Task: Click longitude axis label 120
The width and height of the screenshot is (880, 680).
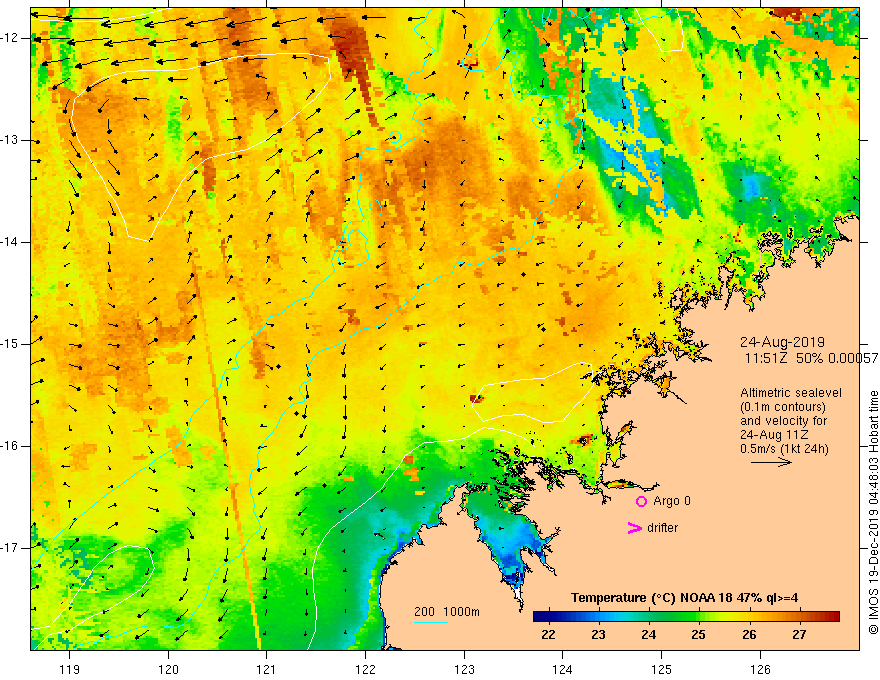Action: tap(168, 669)
